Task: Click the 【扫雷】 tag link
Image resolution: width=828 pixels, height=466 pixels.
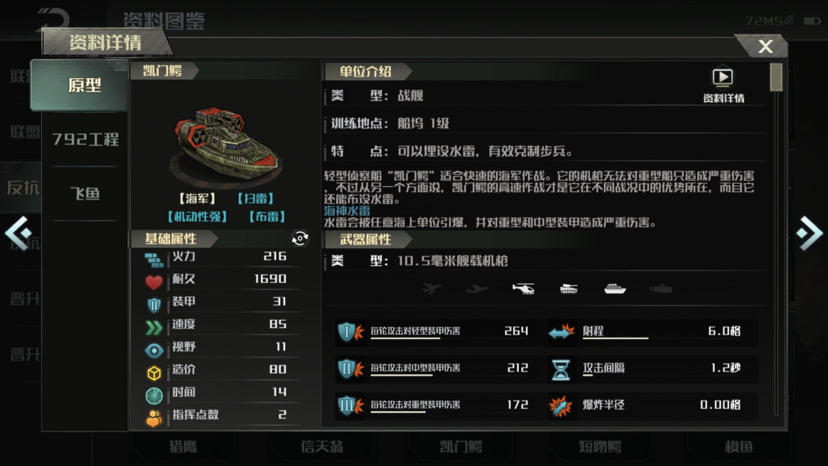Action: click(x=256, y=199)
